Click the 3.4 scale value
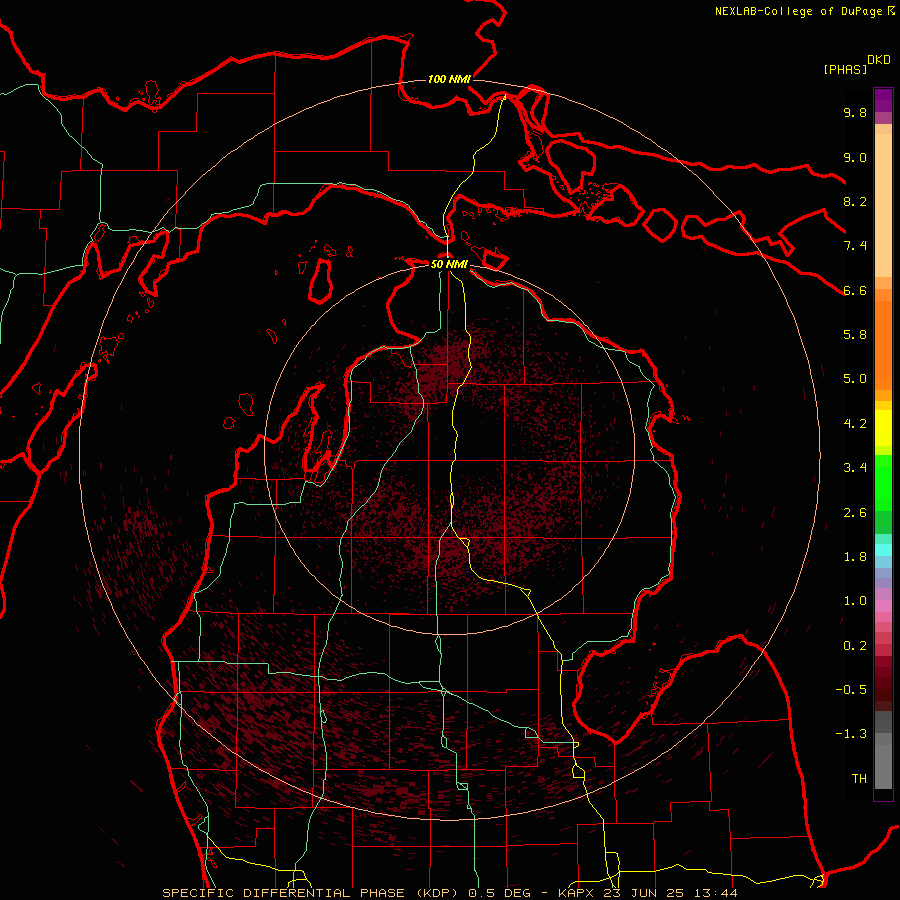 point(855,468)
